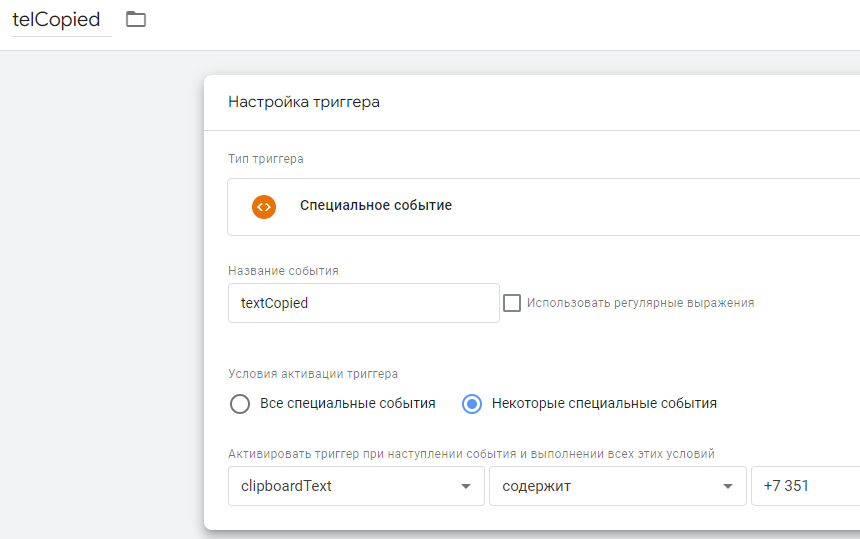Click the textCopied event name field

coord(363,303)
